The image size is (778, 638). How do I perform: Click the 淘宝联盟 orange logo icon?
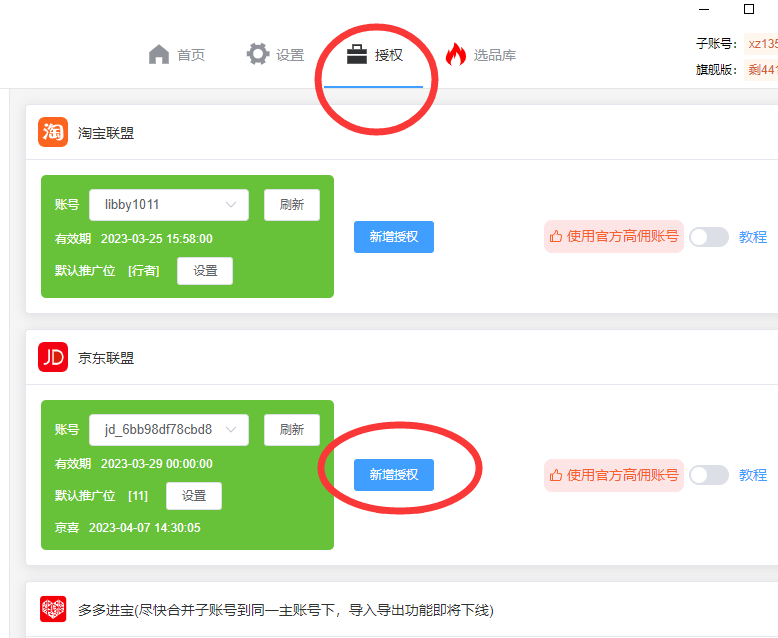pyautogui.click(x=53, y=132)
